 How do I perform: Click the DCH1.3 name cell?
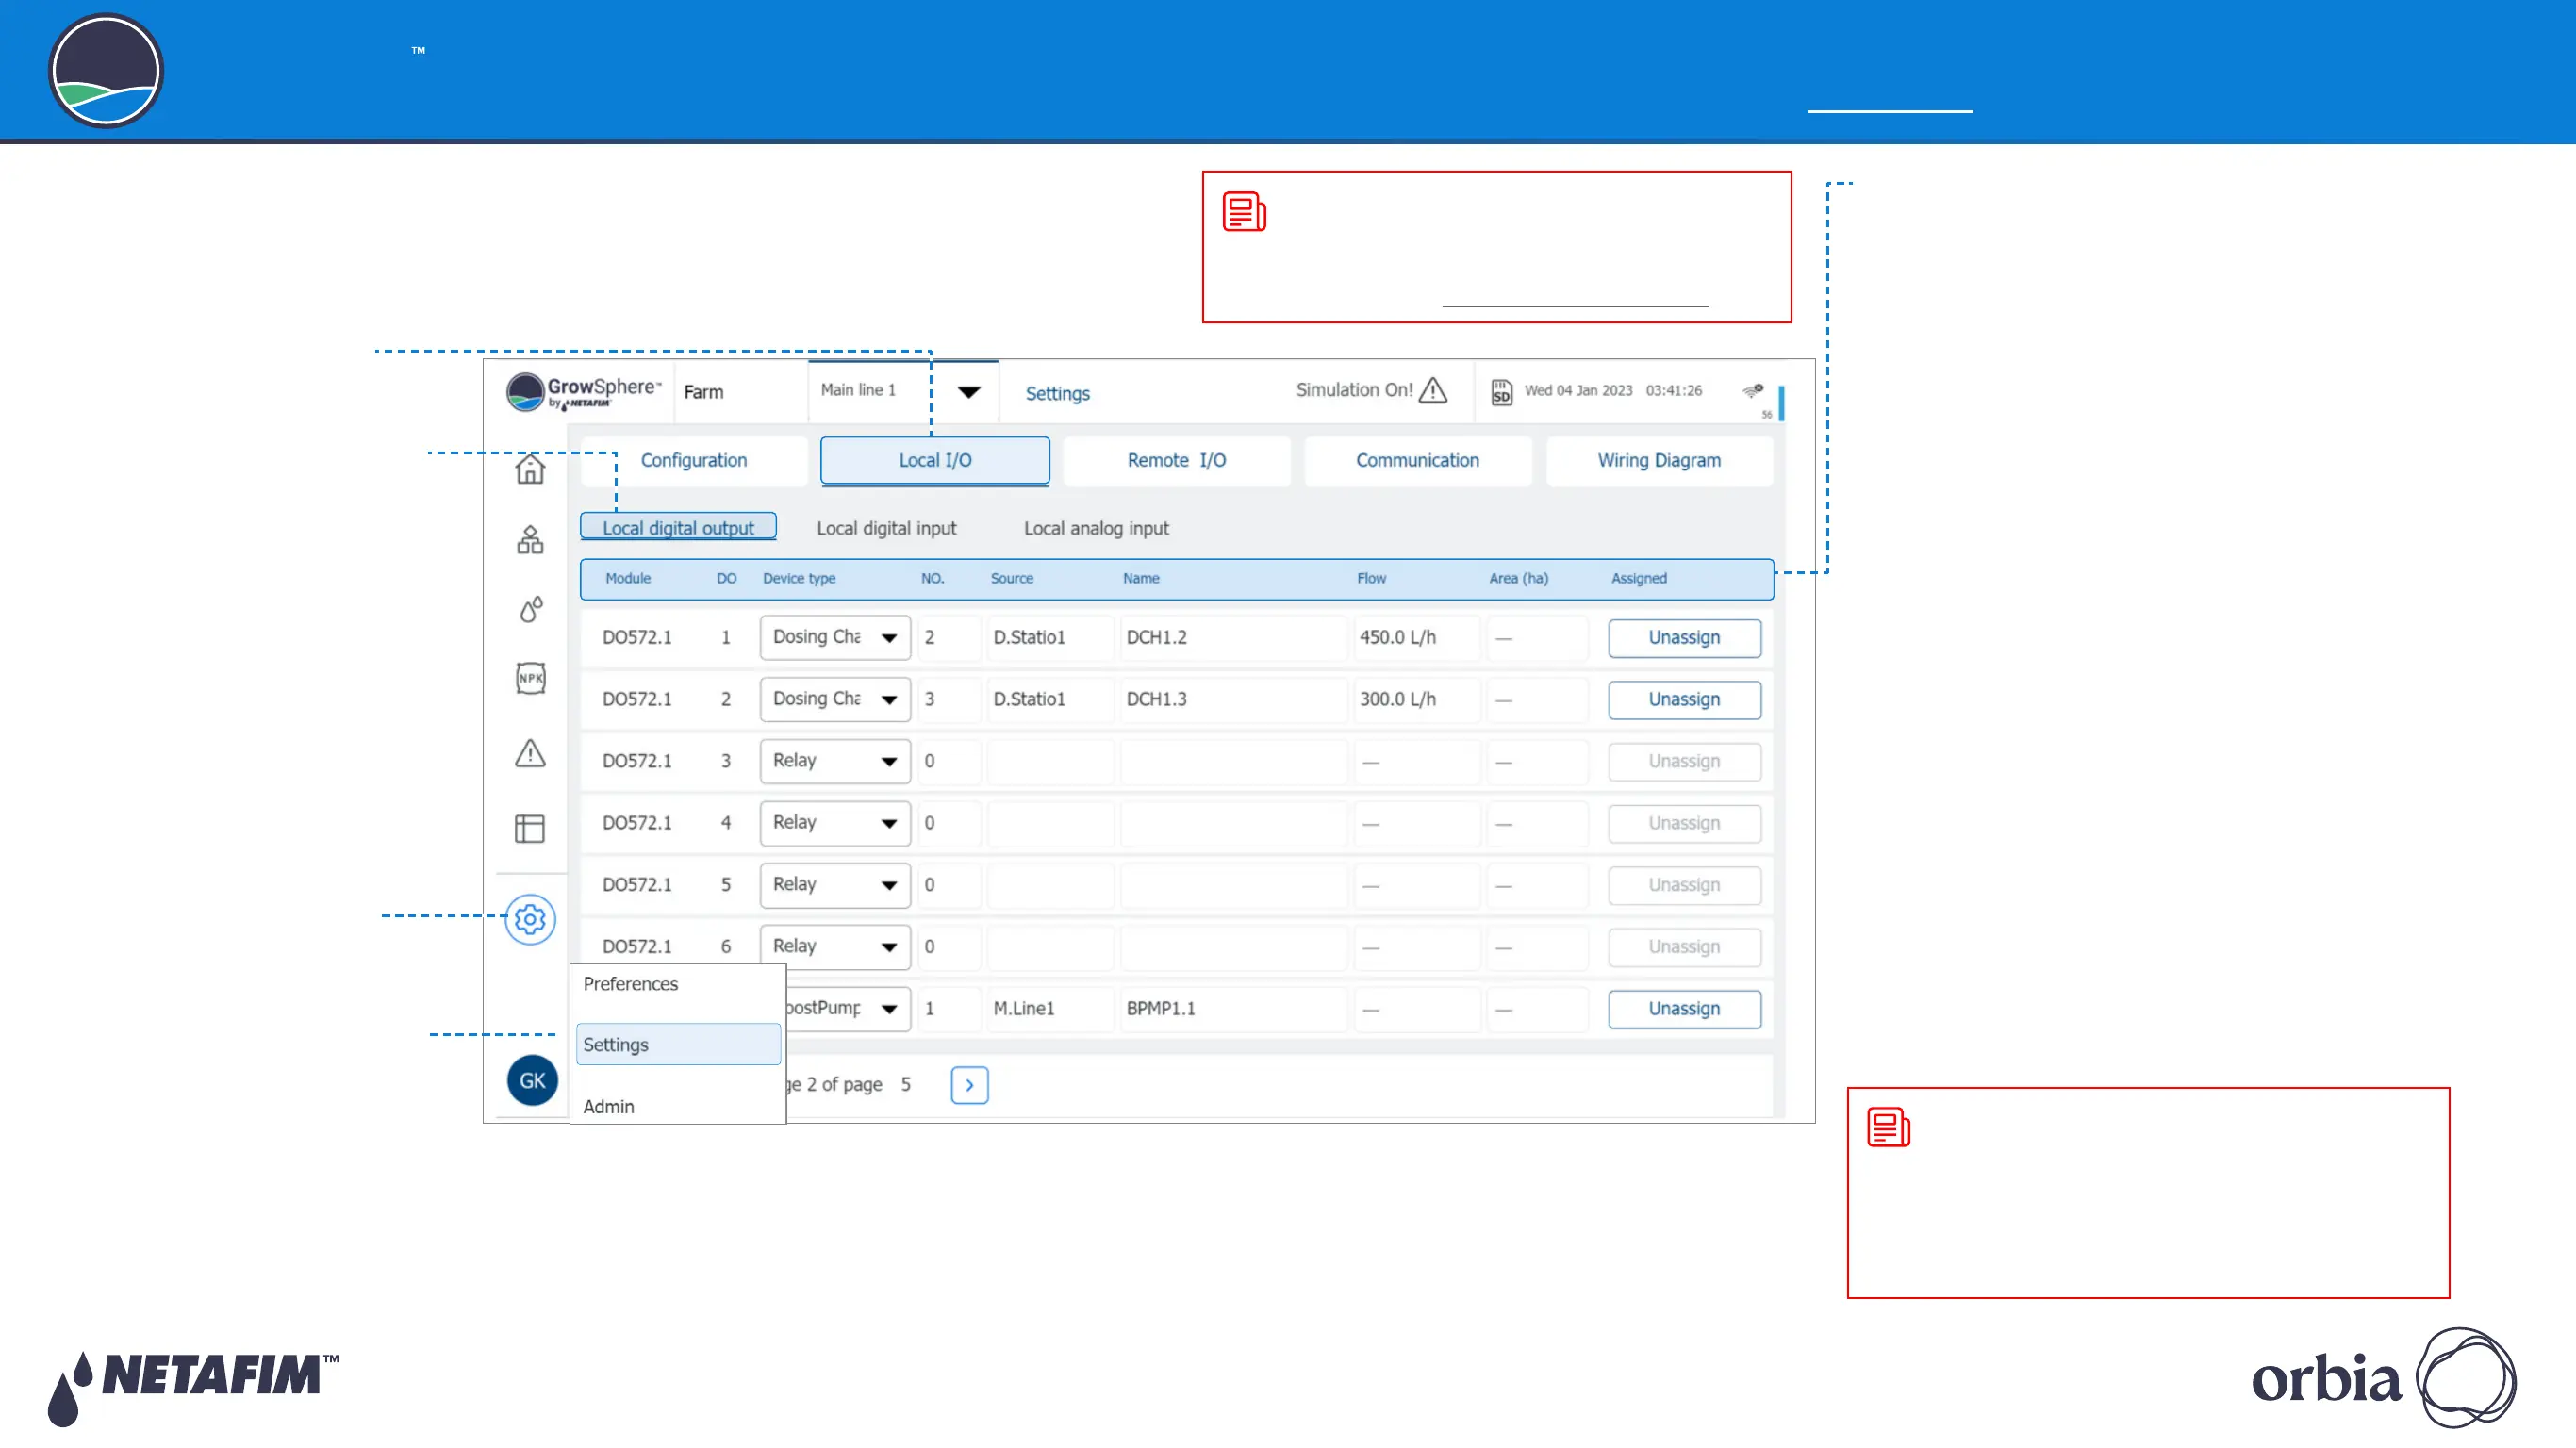(1233, 699)
